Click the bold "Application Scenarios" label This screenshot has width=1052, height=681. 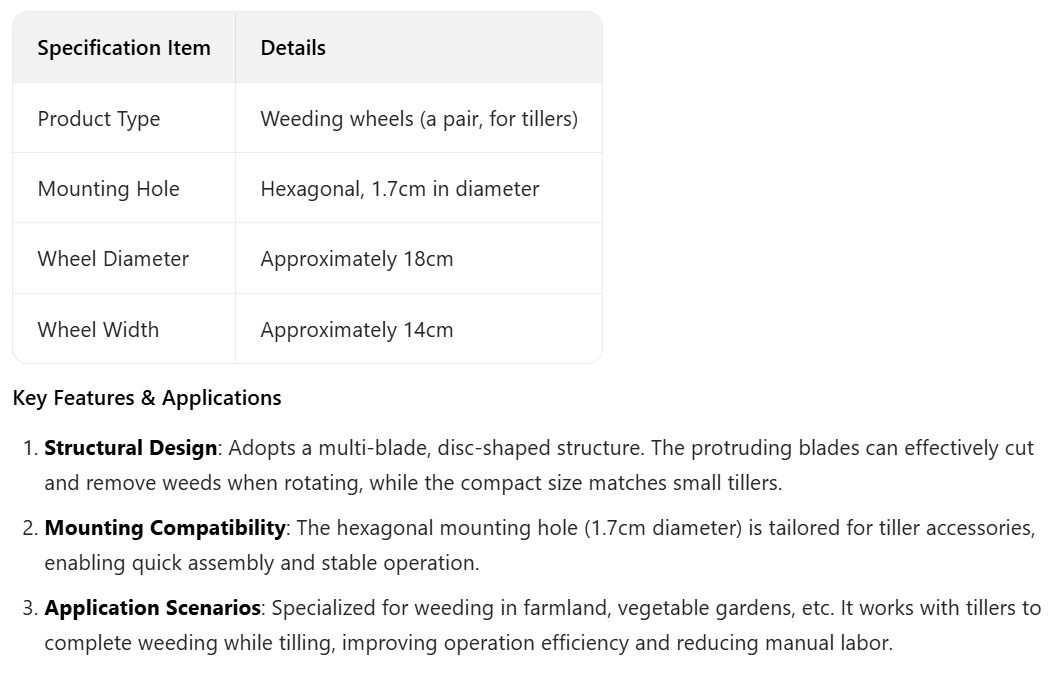(x=152, y=607)
